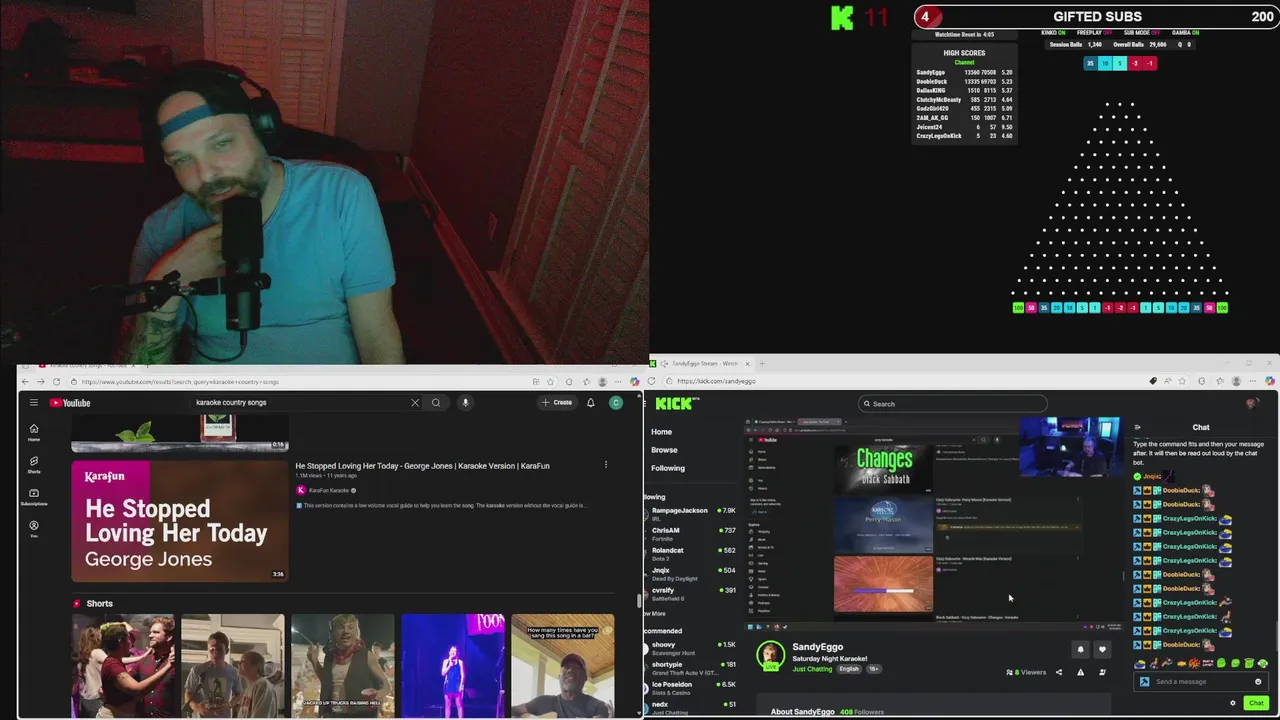
Task: Visit the KaraFun Karaoke channel link
Action: coord(328,491)
